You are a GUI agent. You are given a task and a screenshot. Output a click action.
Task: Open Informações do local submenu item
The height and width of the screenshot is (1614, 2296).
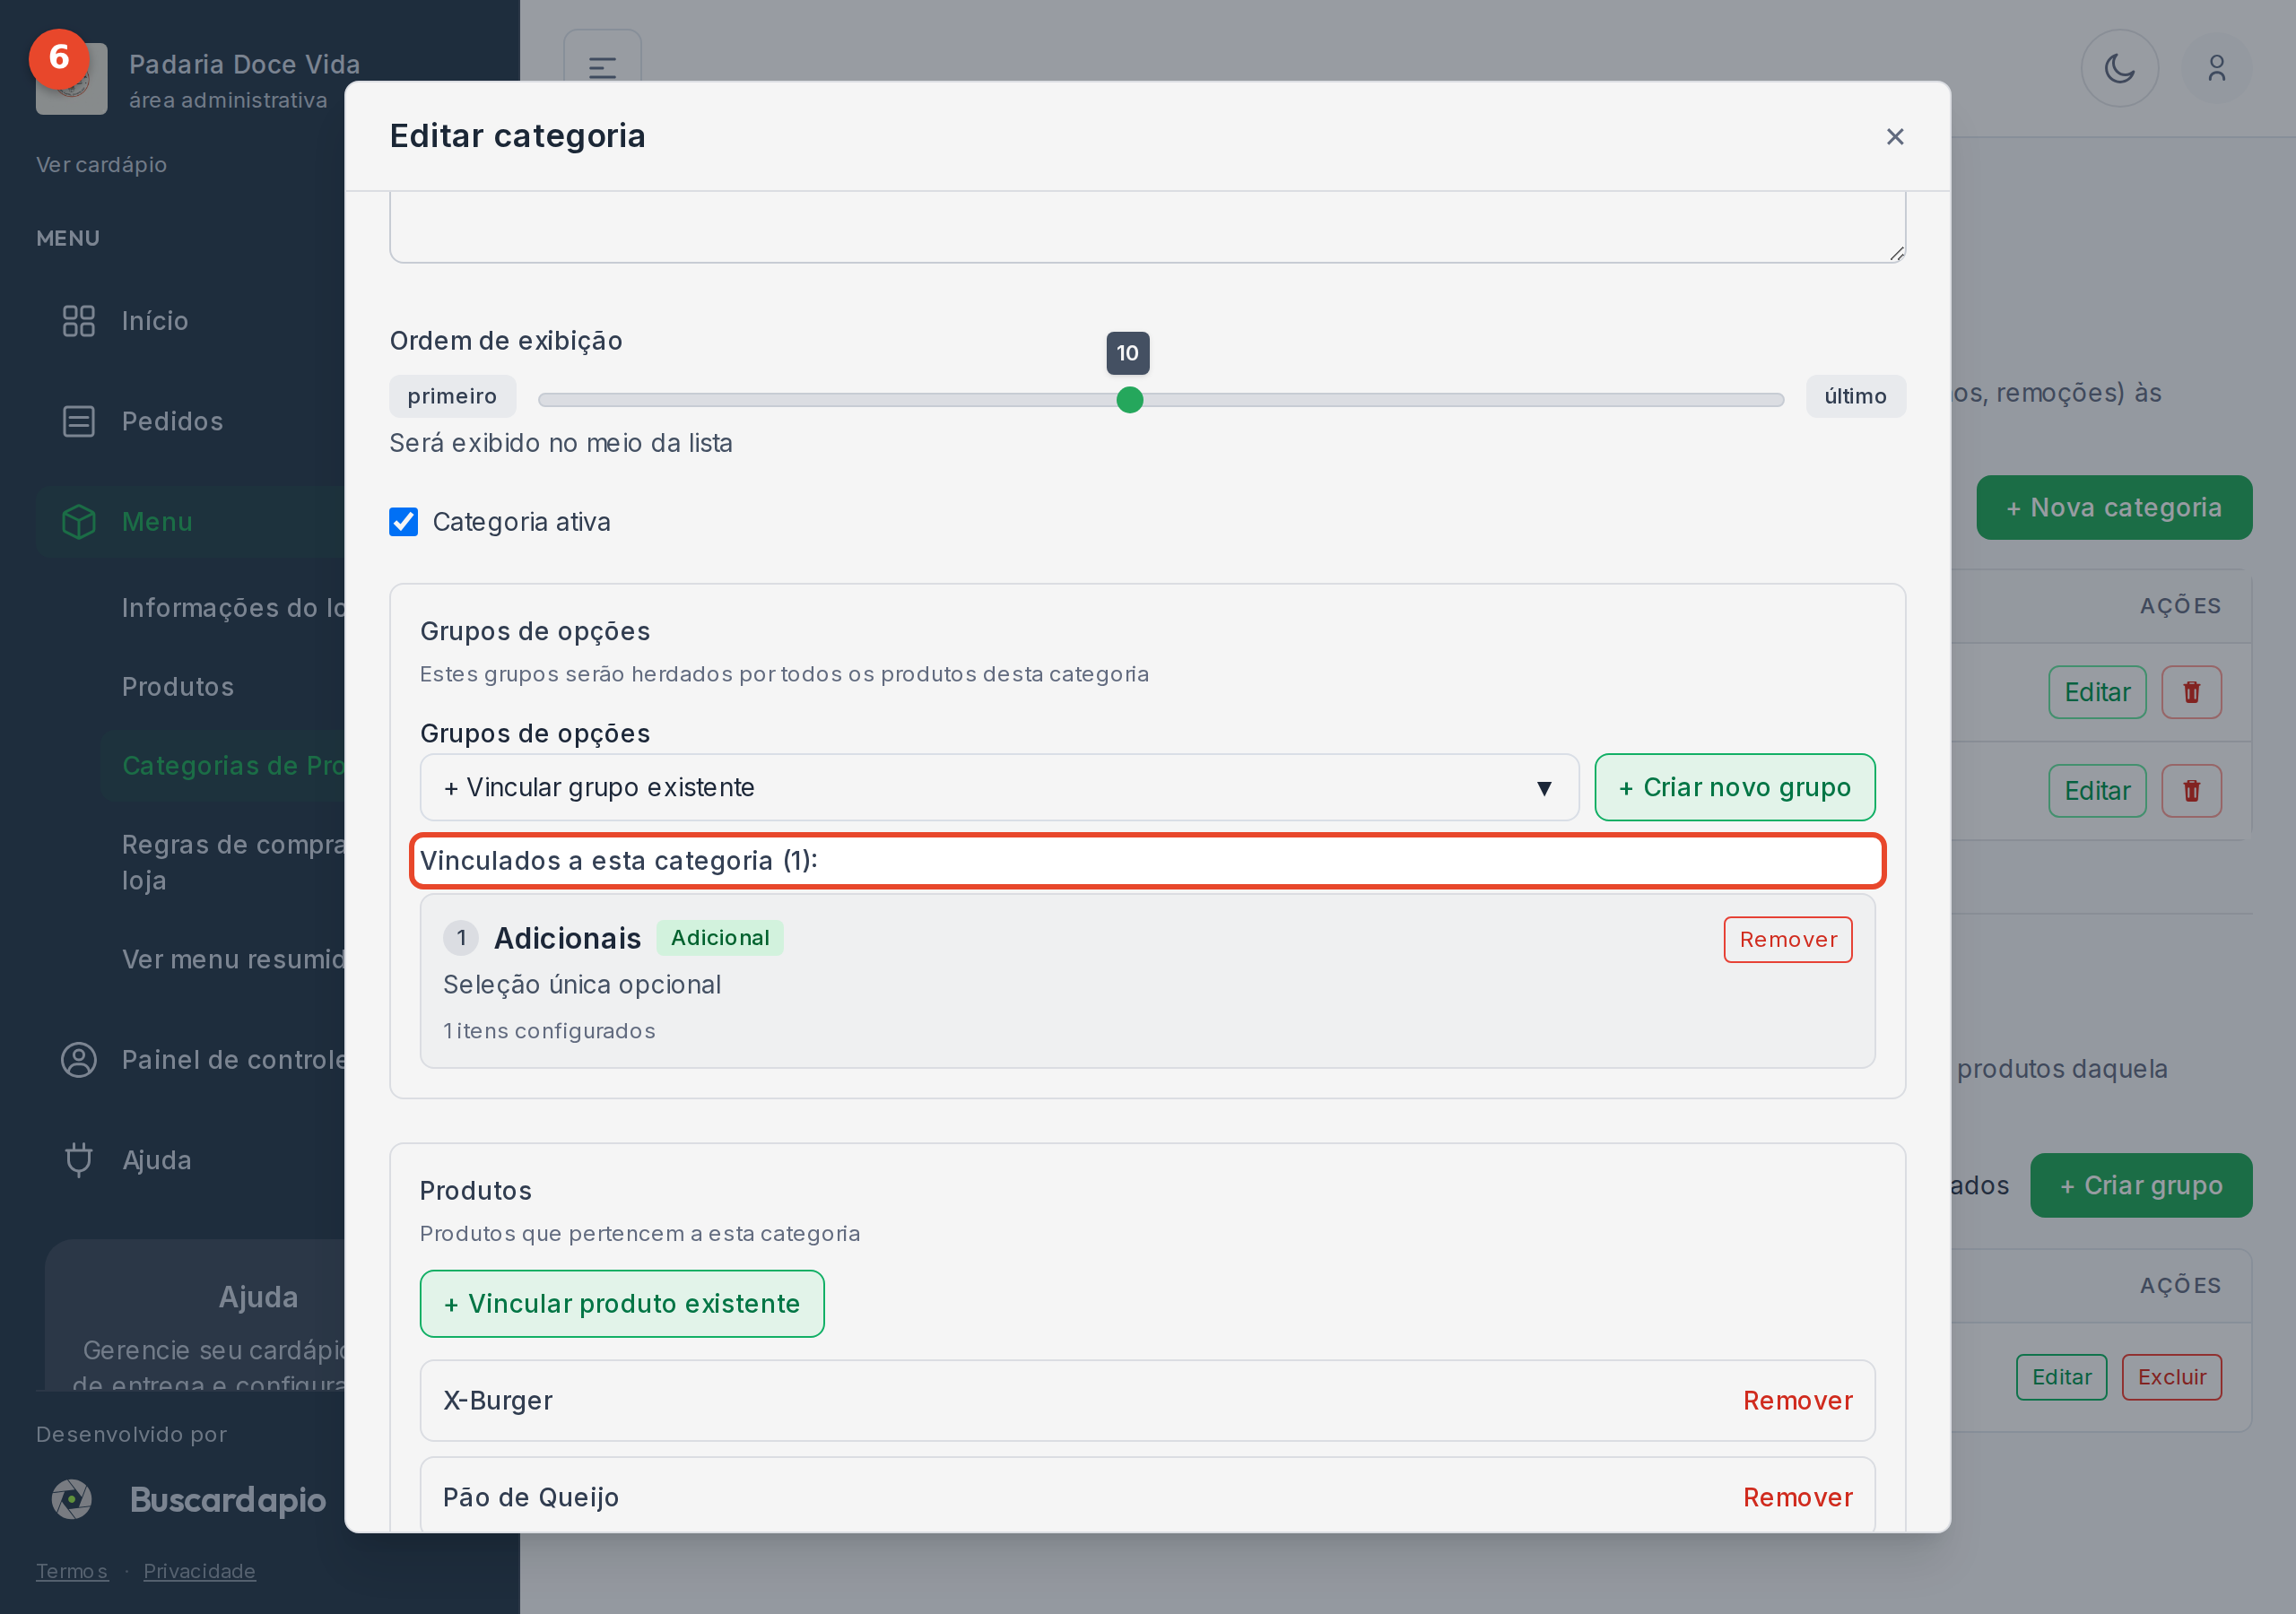coord(233,608)
